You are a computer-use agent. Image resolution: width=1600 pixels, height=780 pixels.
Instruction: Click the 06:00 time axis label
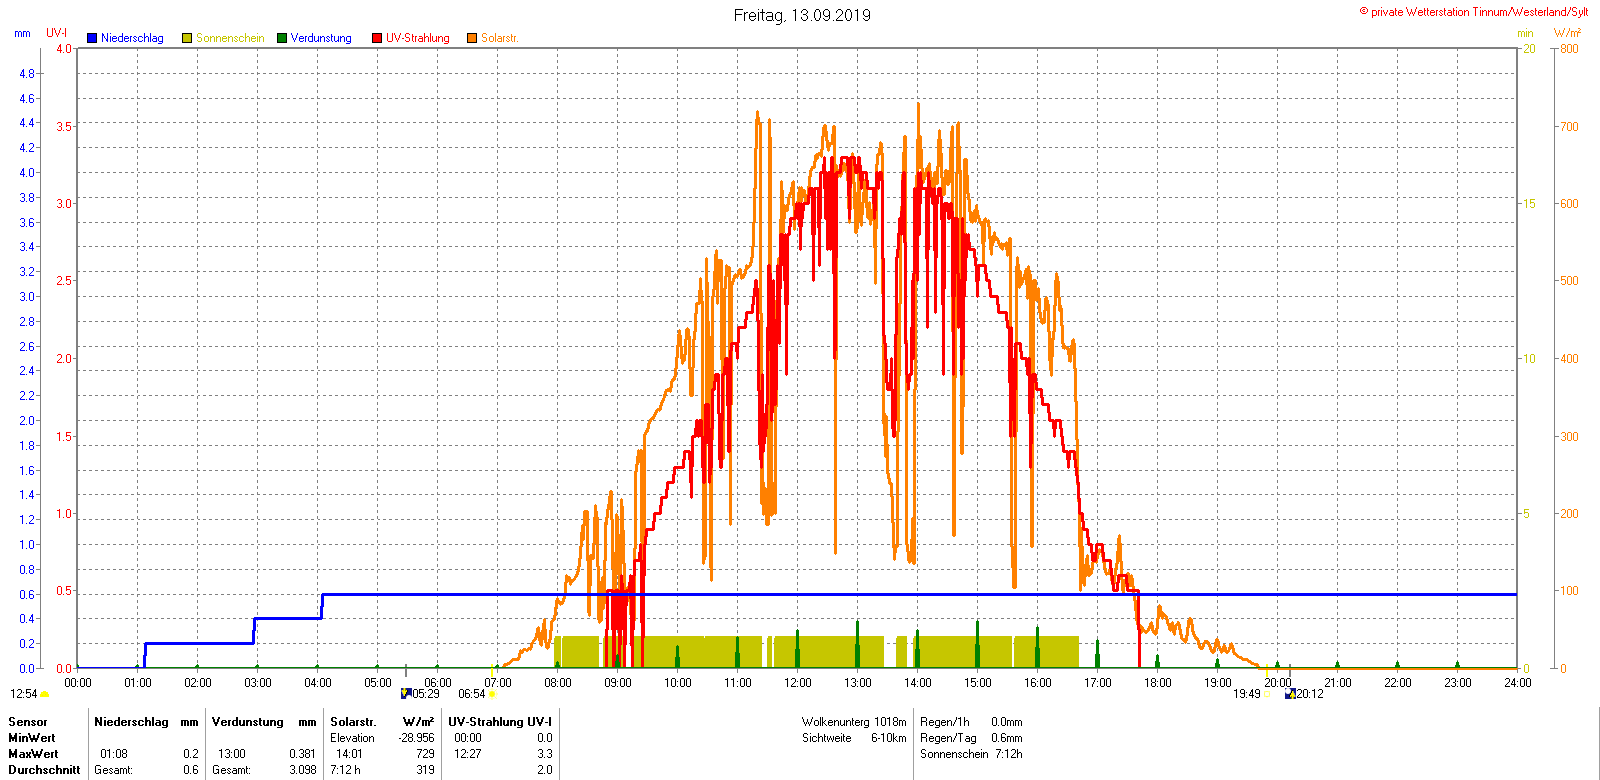click(x=438, y=683)
